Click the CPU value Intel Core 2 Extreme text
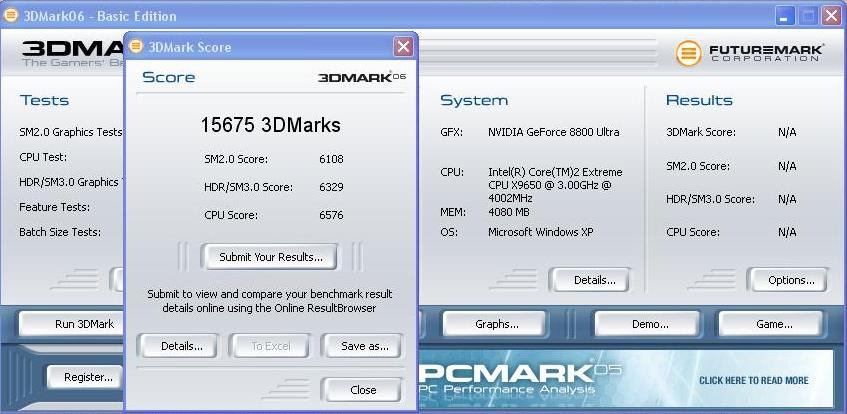847x414 pixels. pos(555,185)
